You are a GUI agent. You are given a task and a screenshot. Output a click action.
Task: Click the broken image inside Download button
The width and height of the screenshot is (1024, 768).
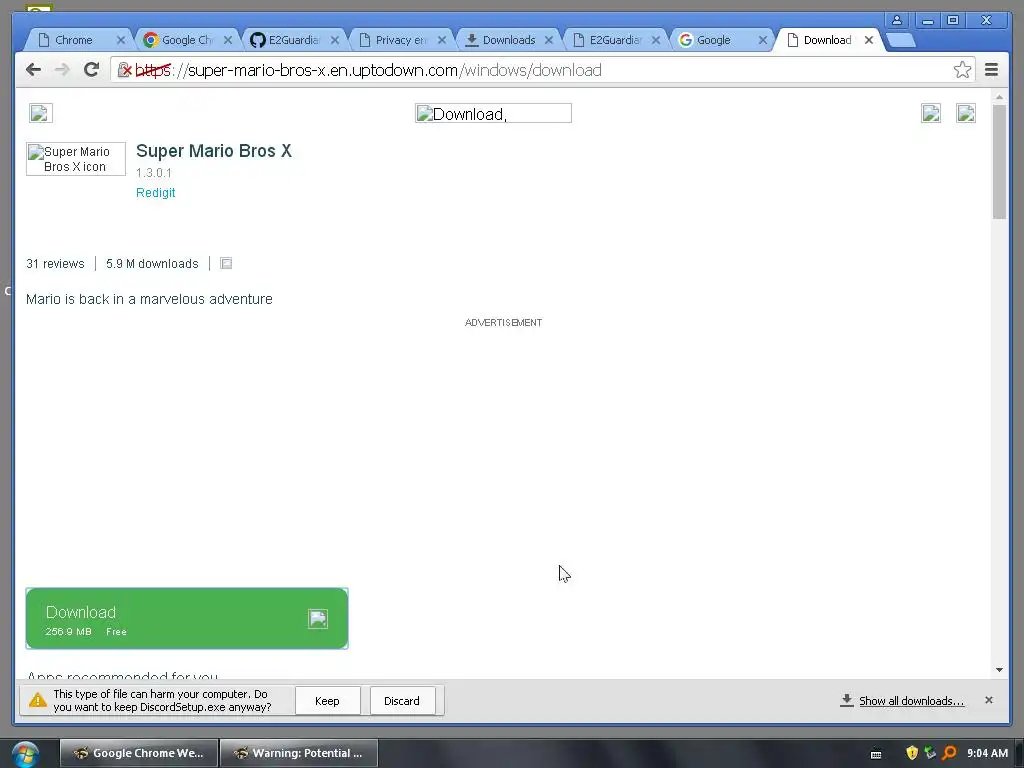tap(318, 618)
